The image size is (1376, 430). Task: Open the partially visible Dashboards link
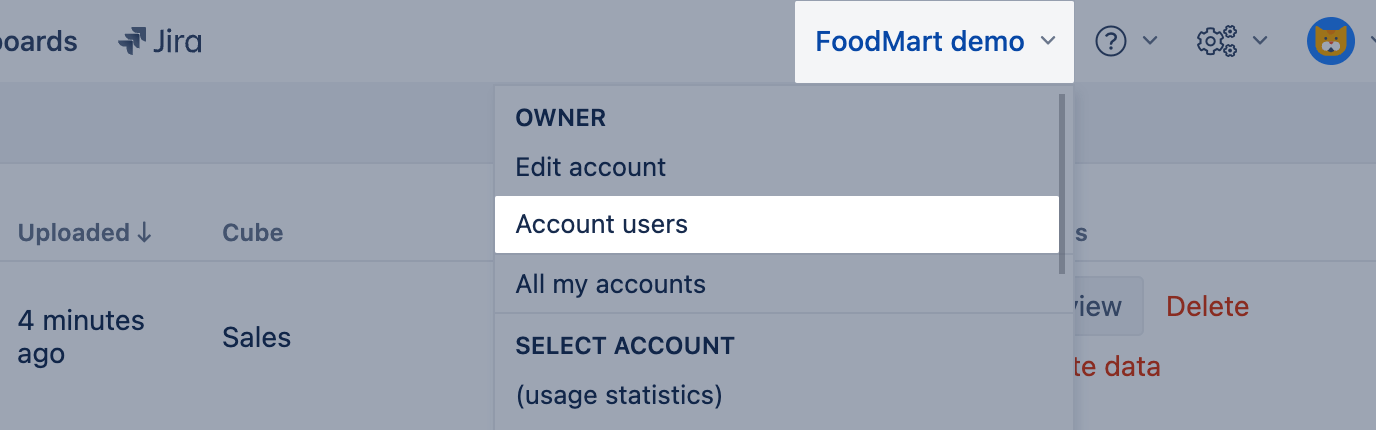coord(38,42)
